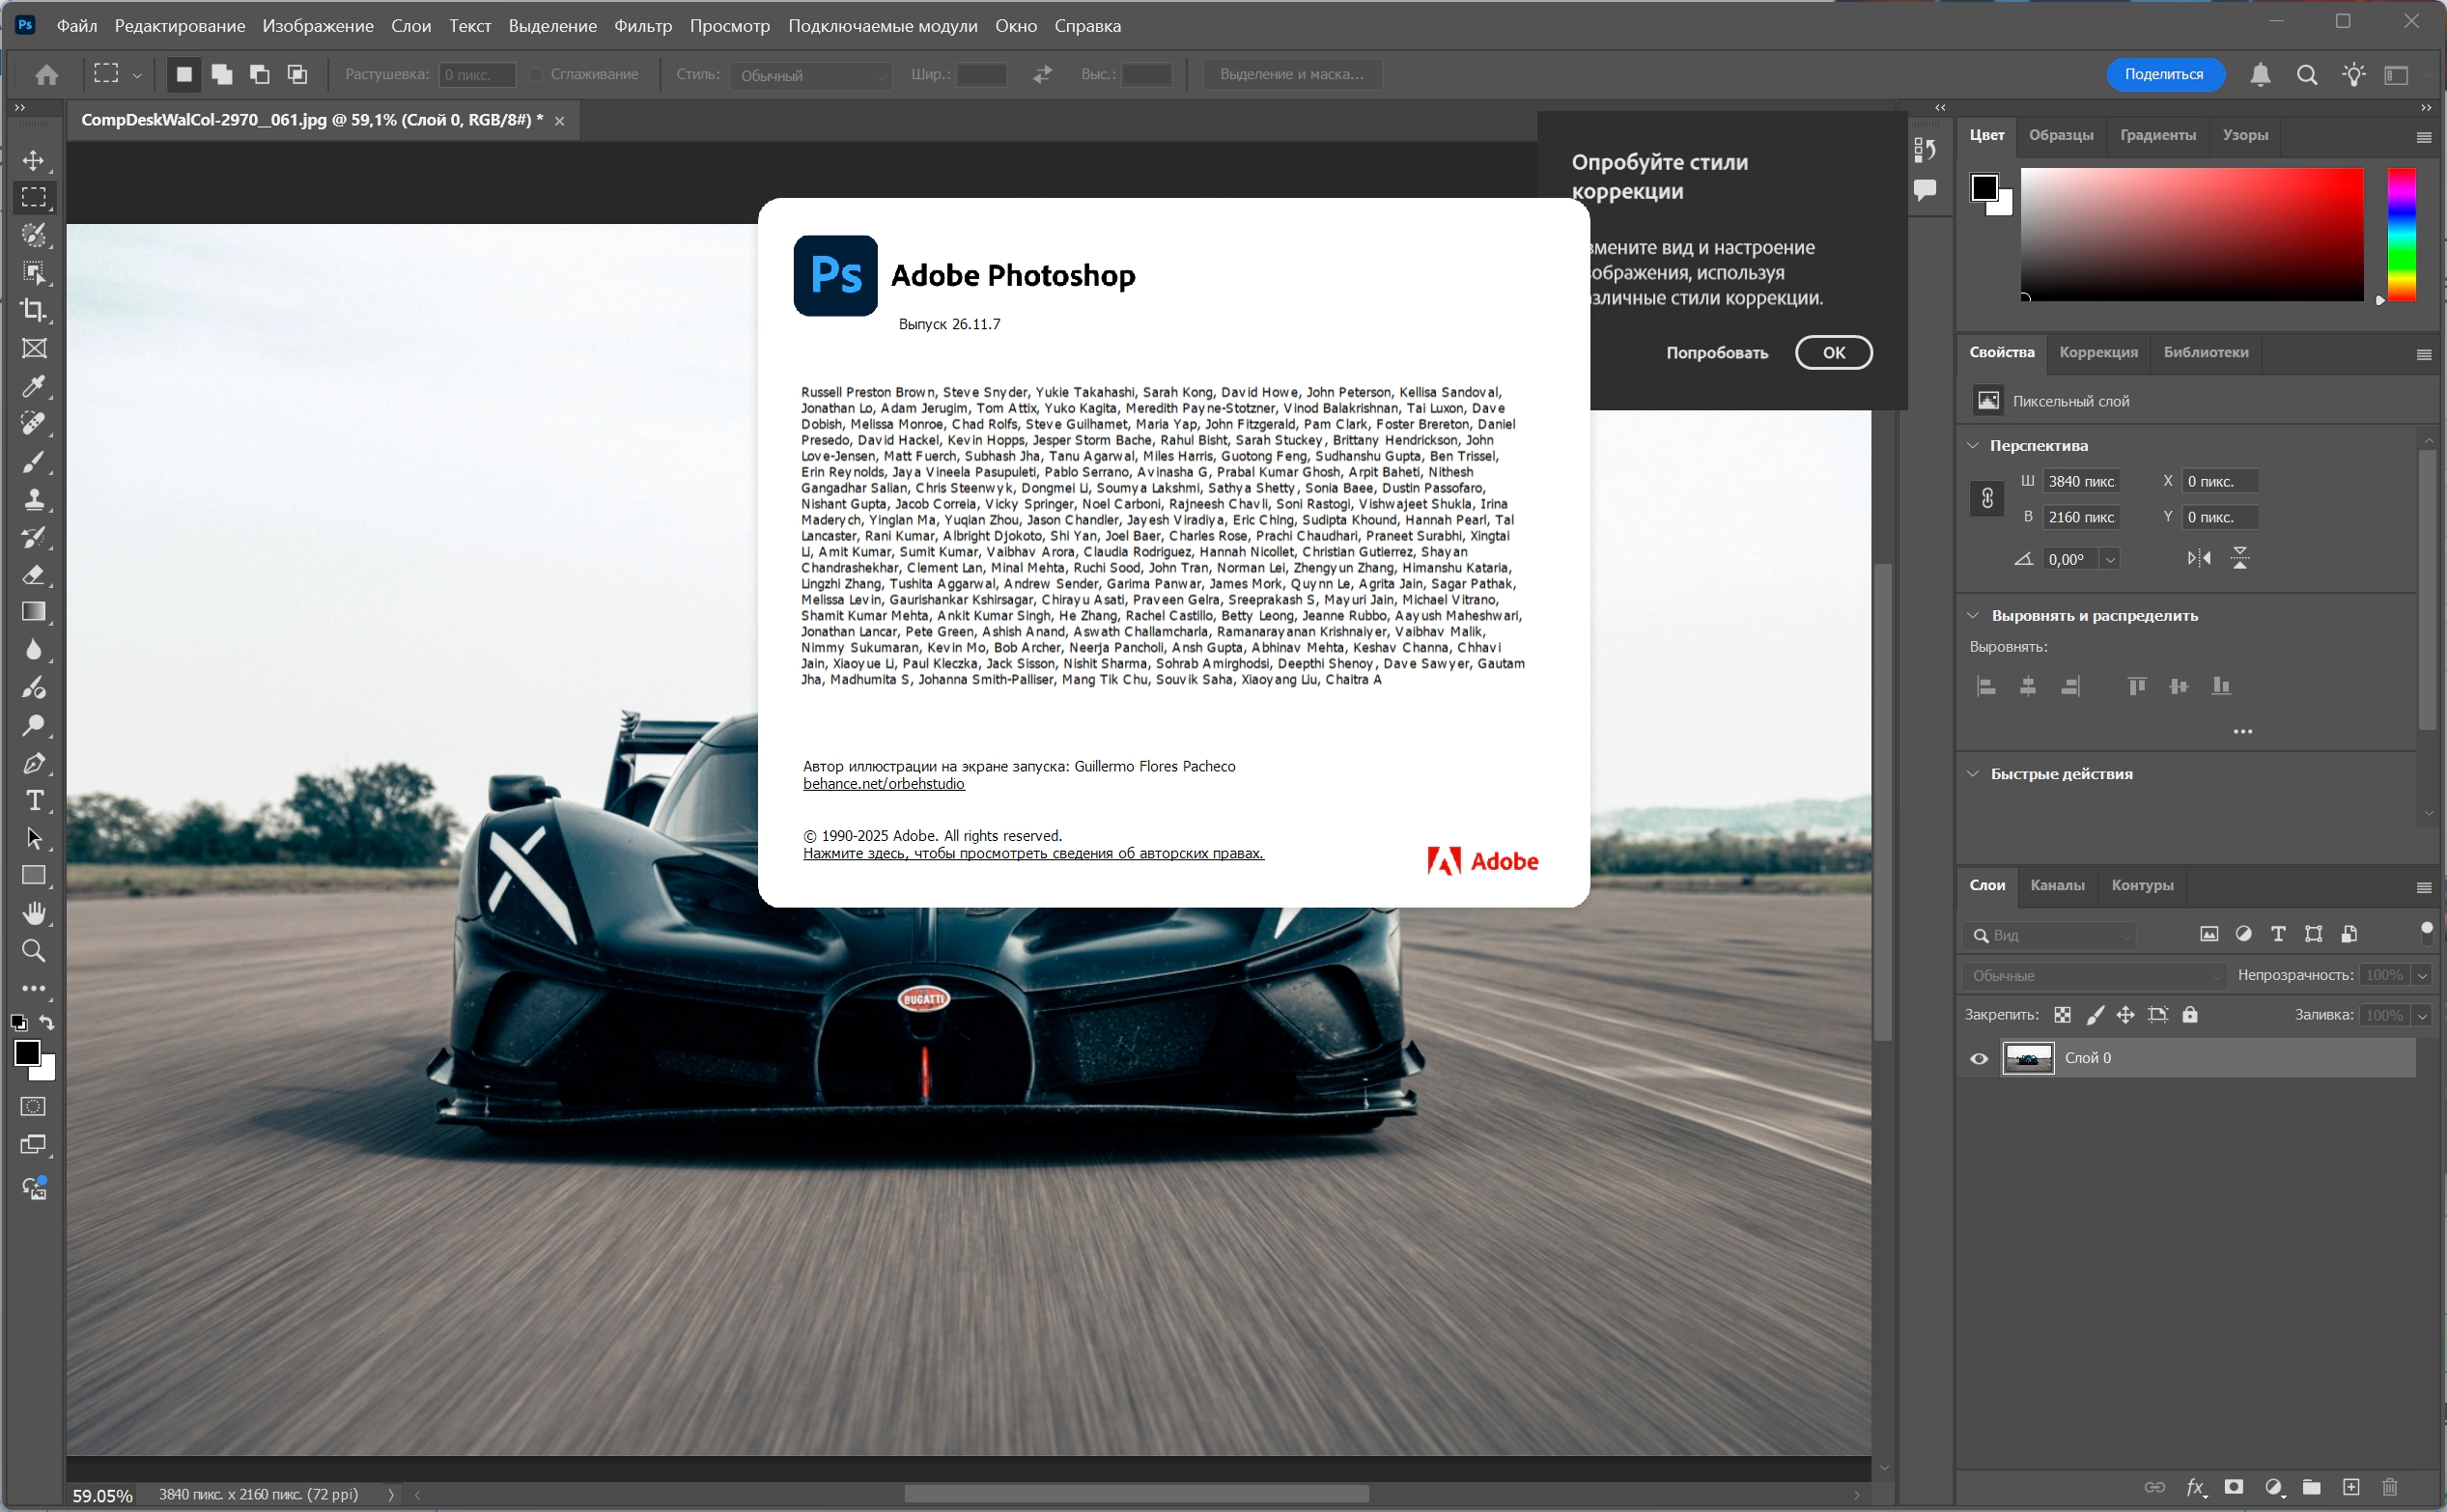
Task: Open the Справка menu
Action: [1087, 26]
